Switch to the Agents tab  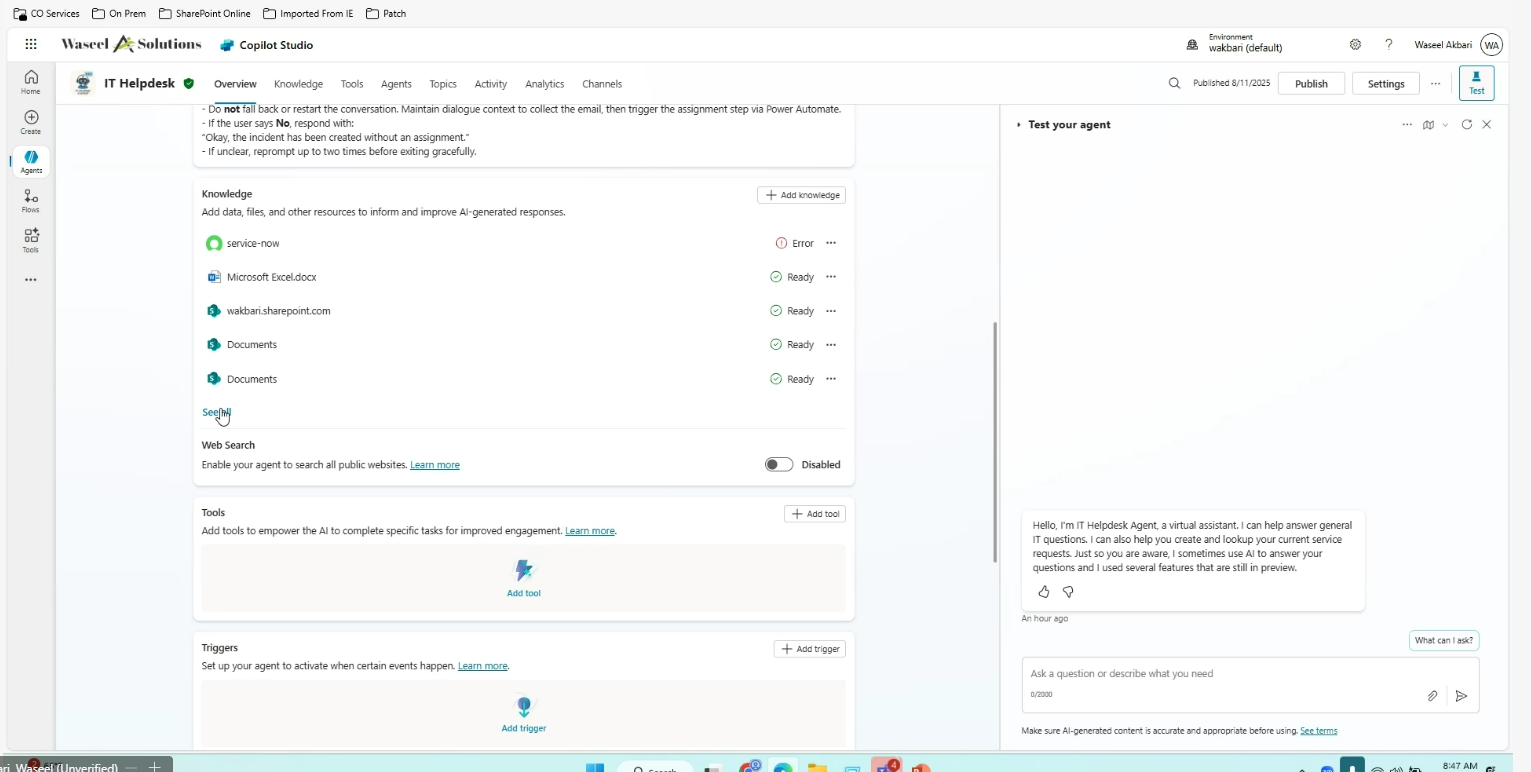[x=396, y=84]
